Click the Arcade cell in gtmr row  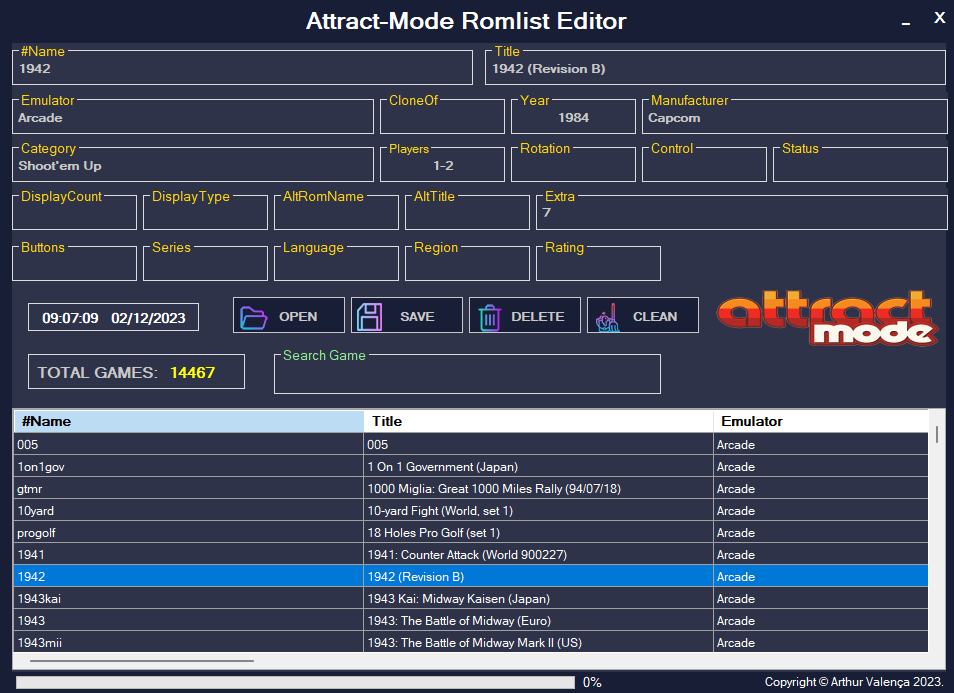click(x=821, y=489)
